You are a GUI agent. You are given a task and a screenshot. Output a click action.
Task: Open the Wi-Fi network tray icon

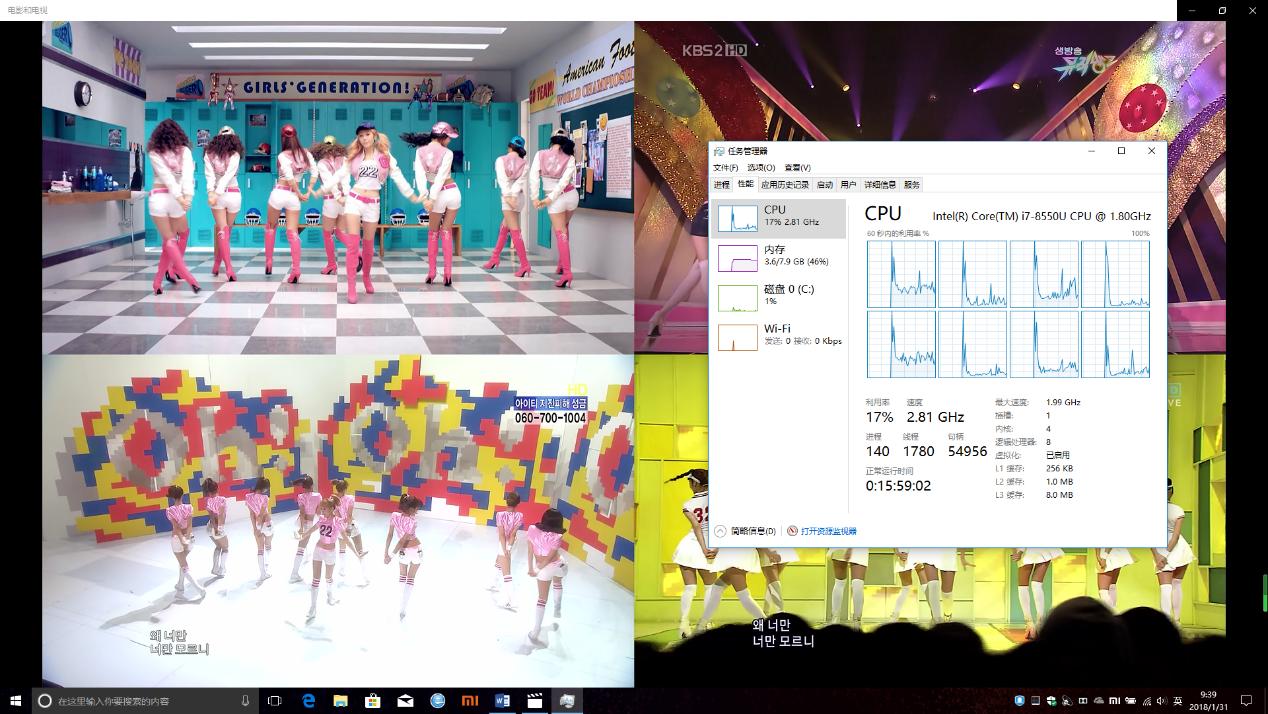coord(1145,701)
